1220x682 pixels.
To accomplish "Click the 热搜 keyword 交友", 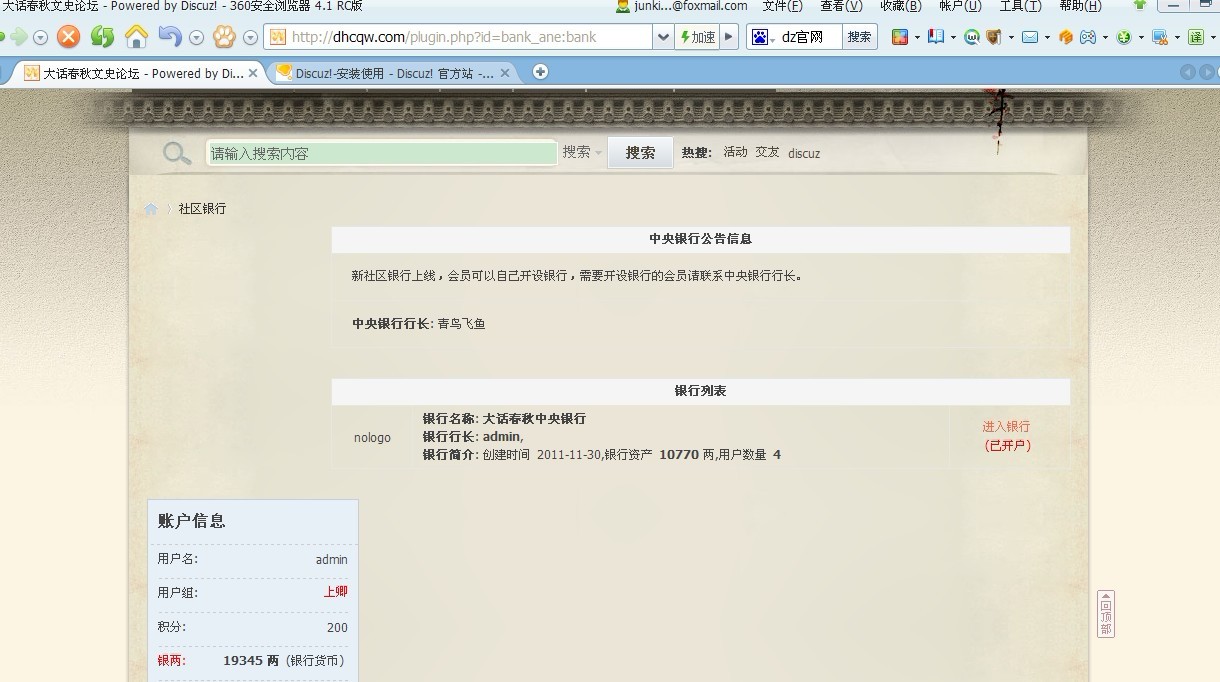I will click(767, 152).
